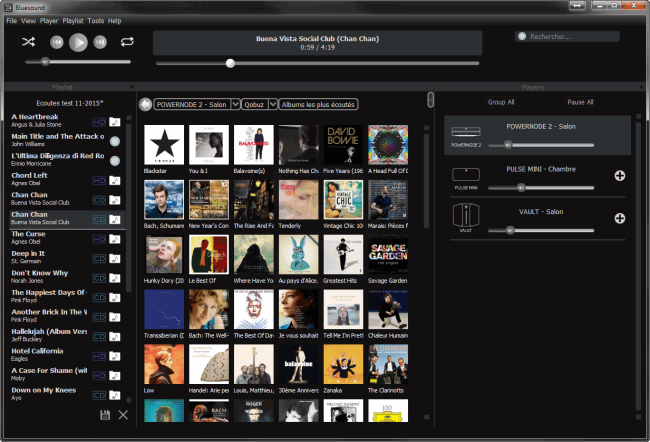Viewport: 650px width, 442px height.
Task: Open the File menu
Action: click(x=12, y=21)
